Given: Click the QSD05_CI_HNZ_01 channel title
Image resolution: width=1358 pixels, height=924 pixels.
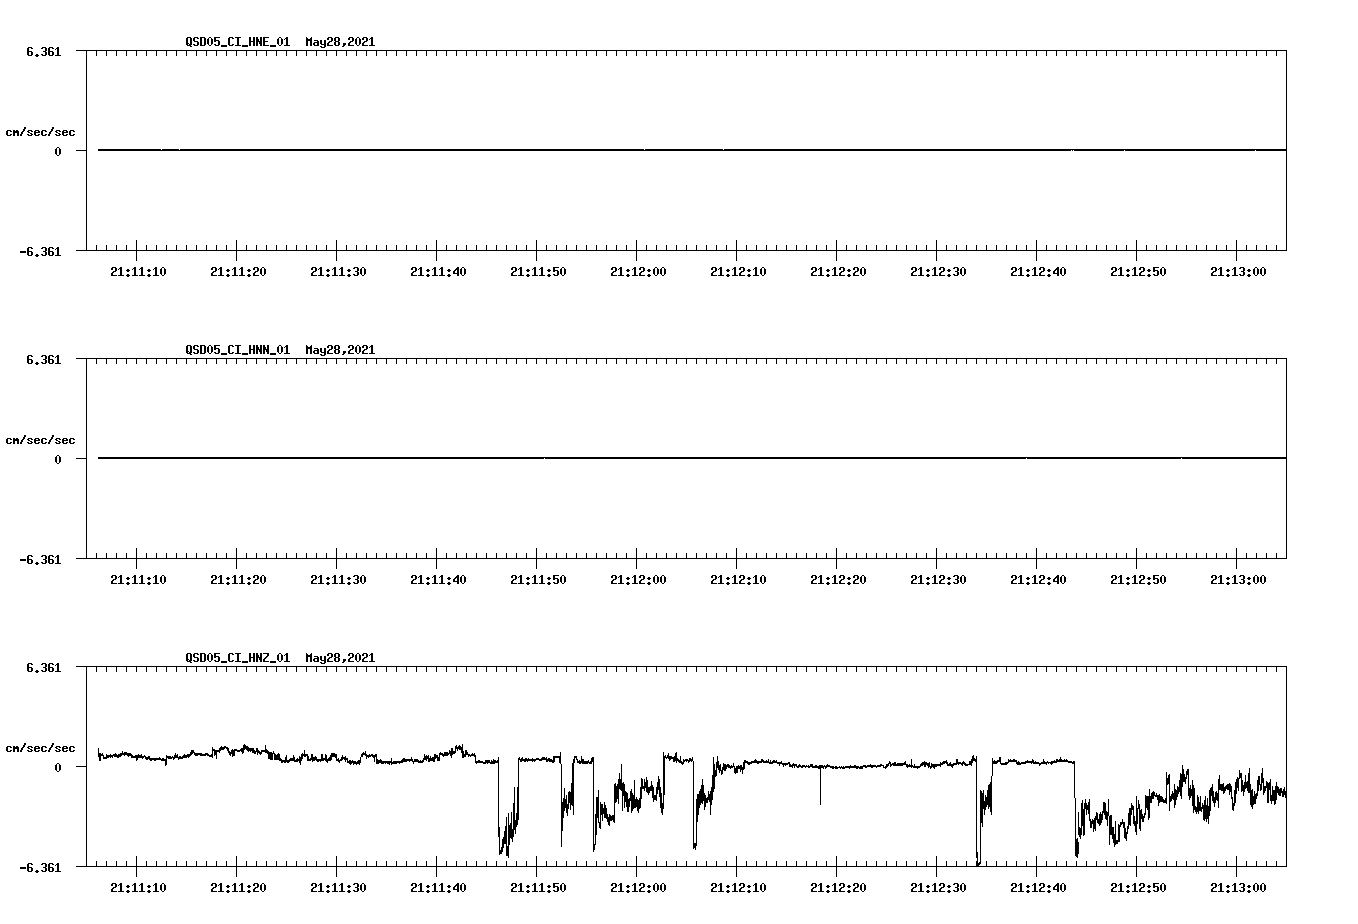Looking at the screenshot, I should pos(237,658).
